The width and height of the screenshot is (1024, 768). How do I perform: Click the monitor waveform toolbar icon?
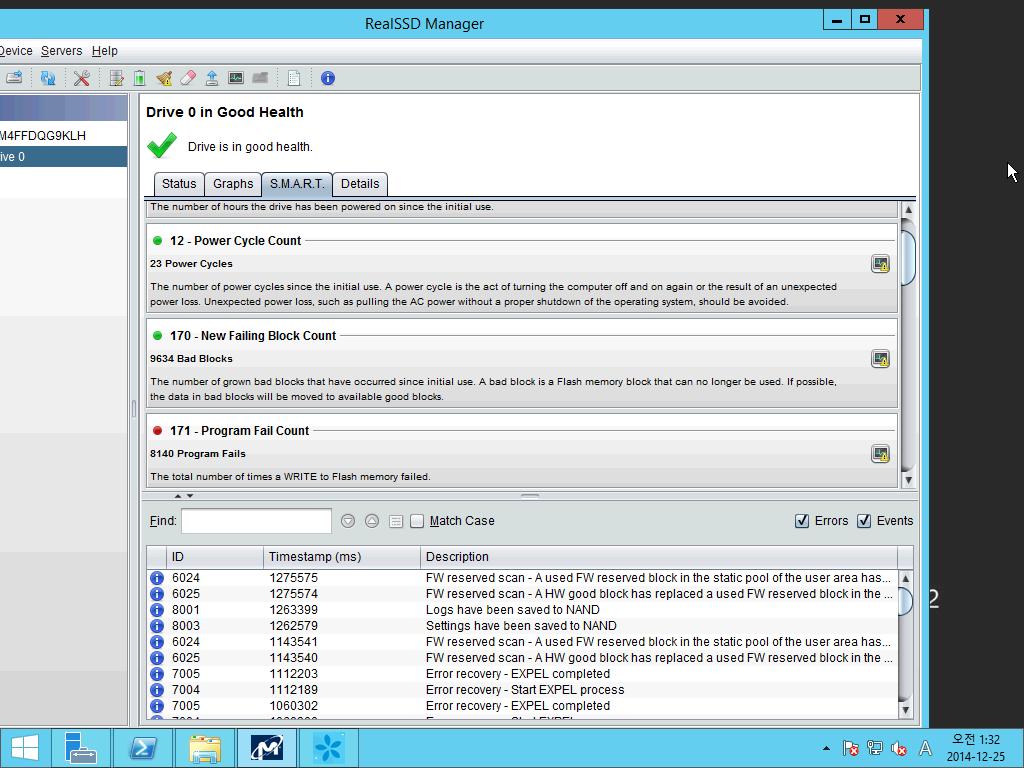[236, 78]
